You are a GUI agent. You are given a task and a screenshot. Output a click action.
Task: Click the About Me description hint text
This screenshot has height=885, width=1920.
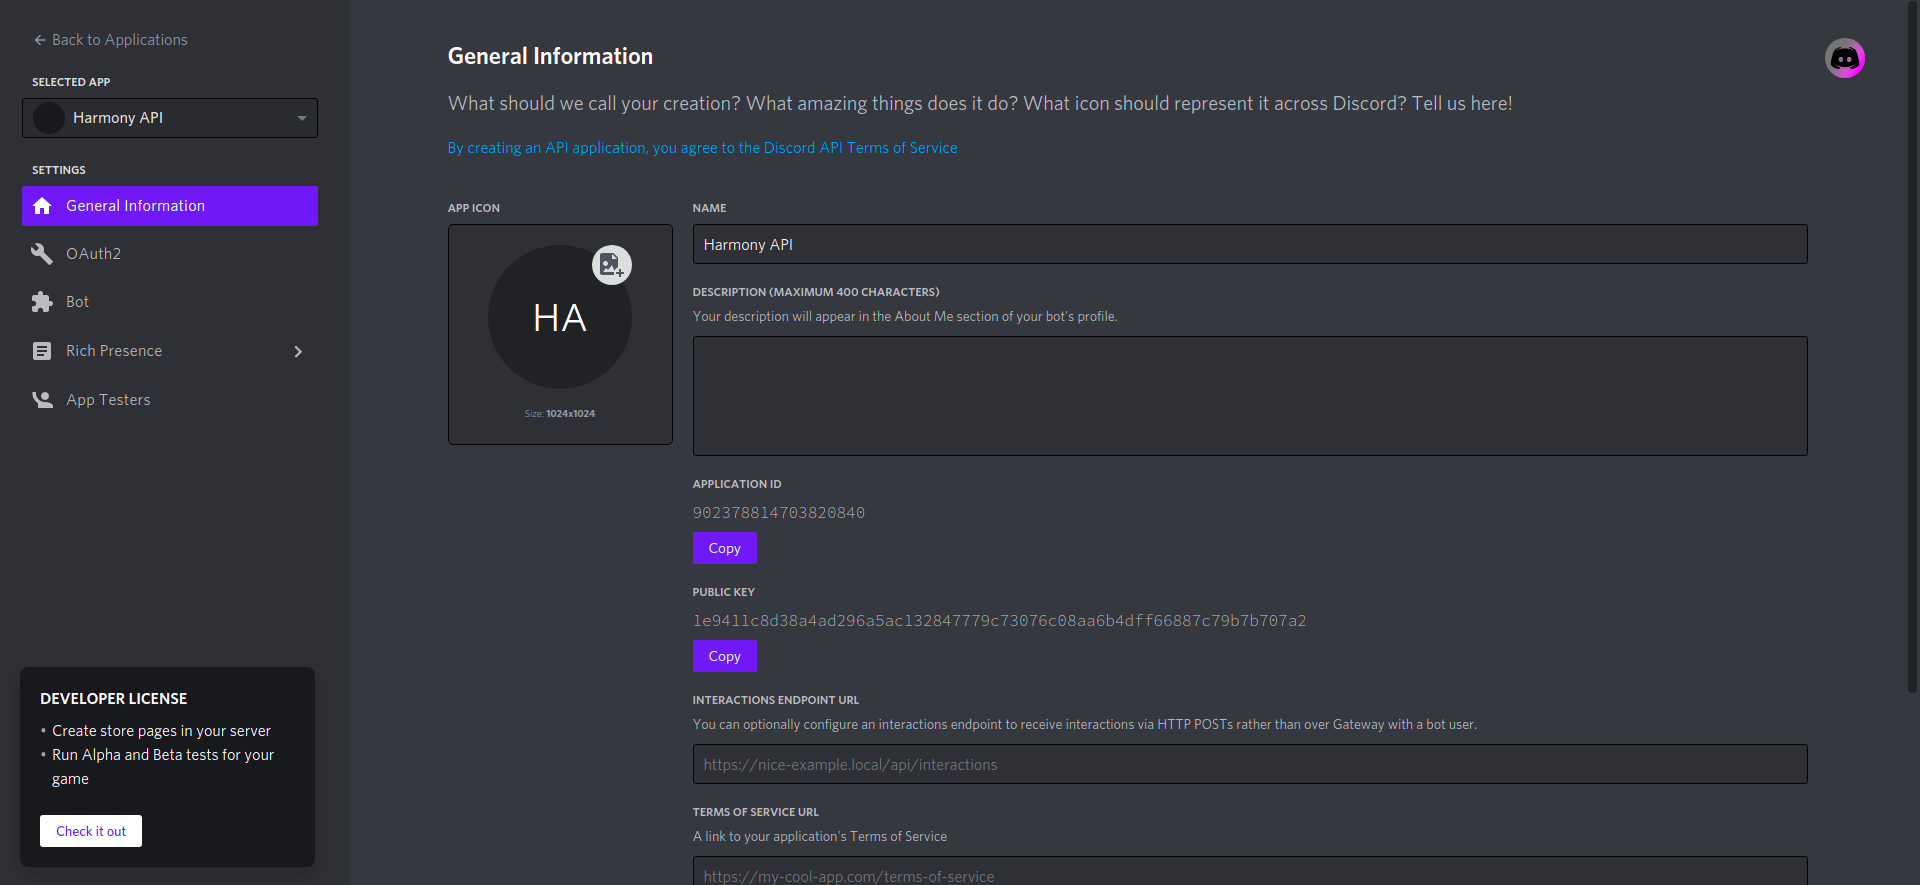905,317
